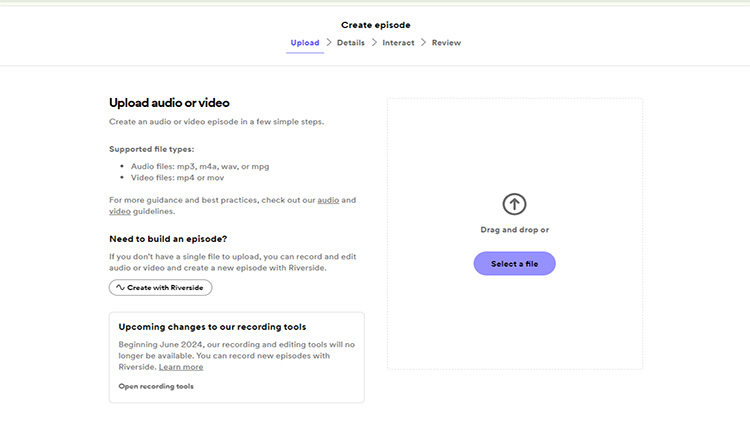Open the video guidelines link

coord(120,211)
